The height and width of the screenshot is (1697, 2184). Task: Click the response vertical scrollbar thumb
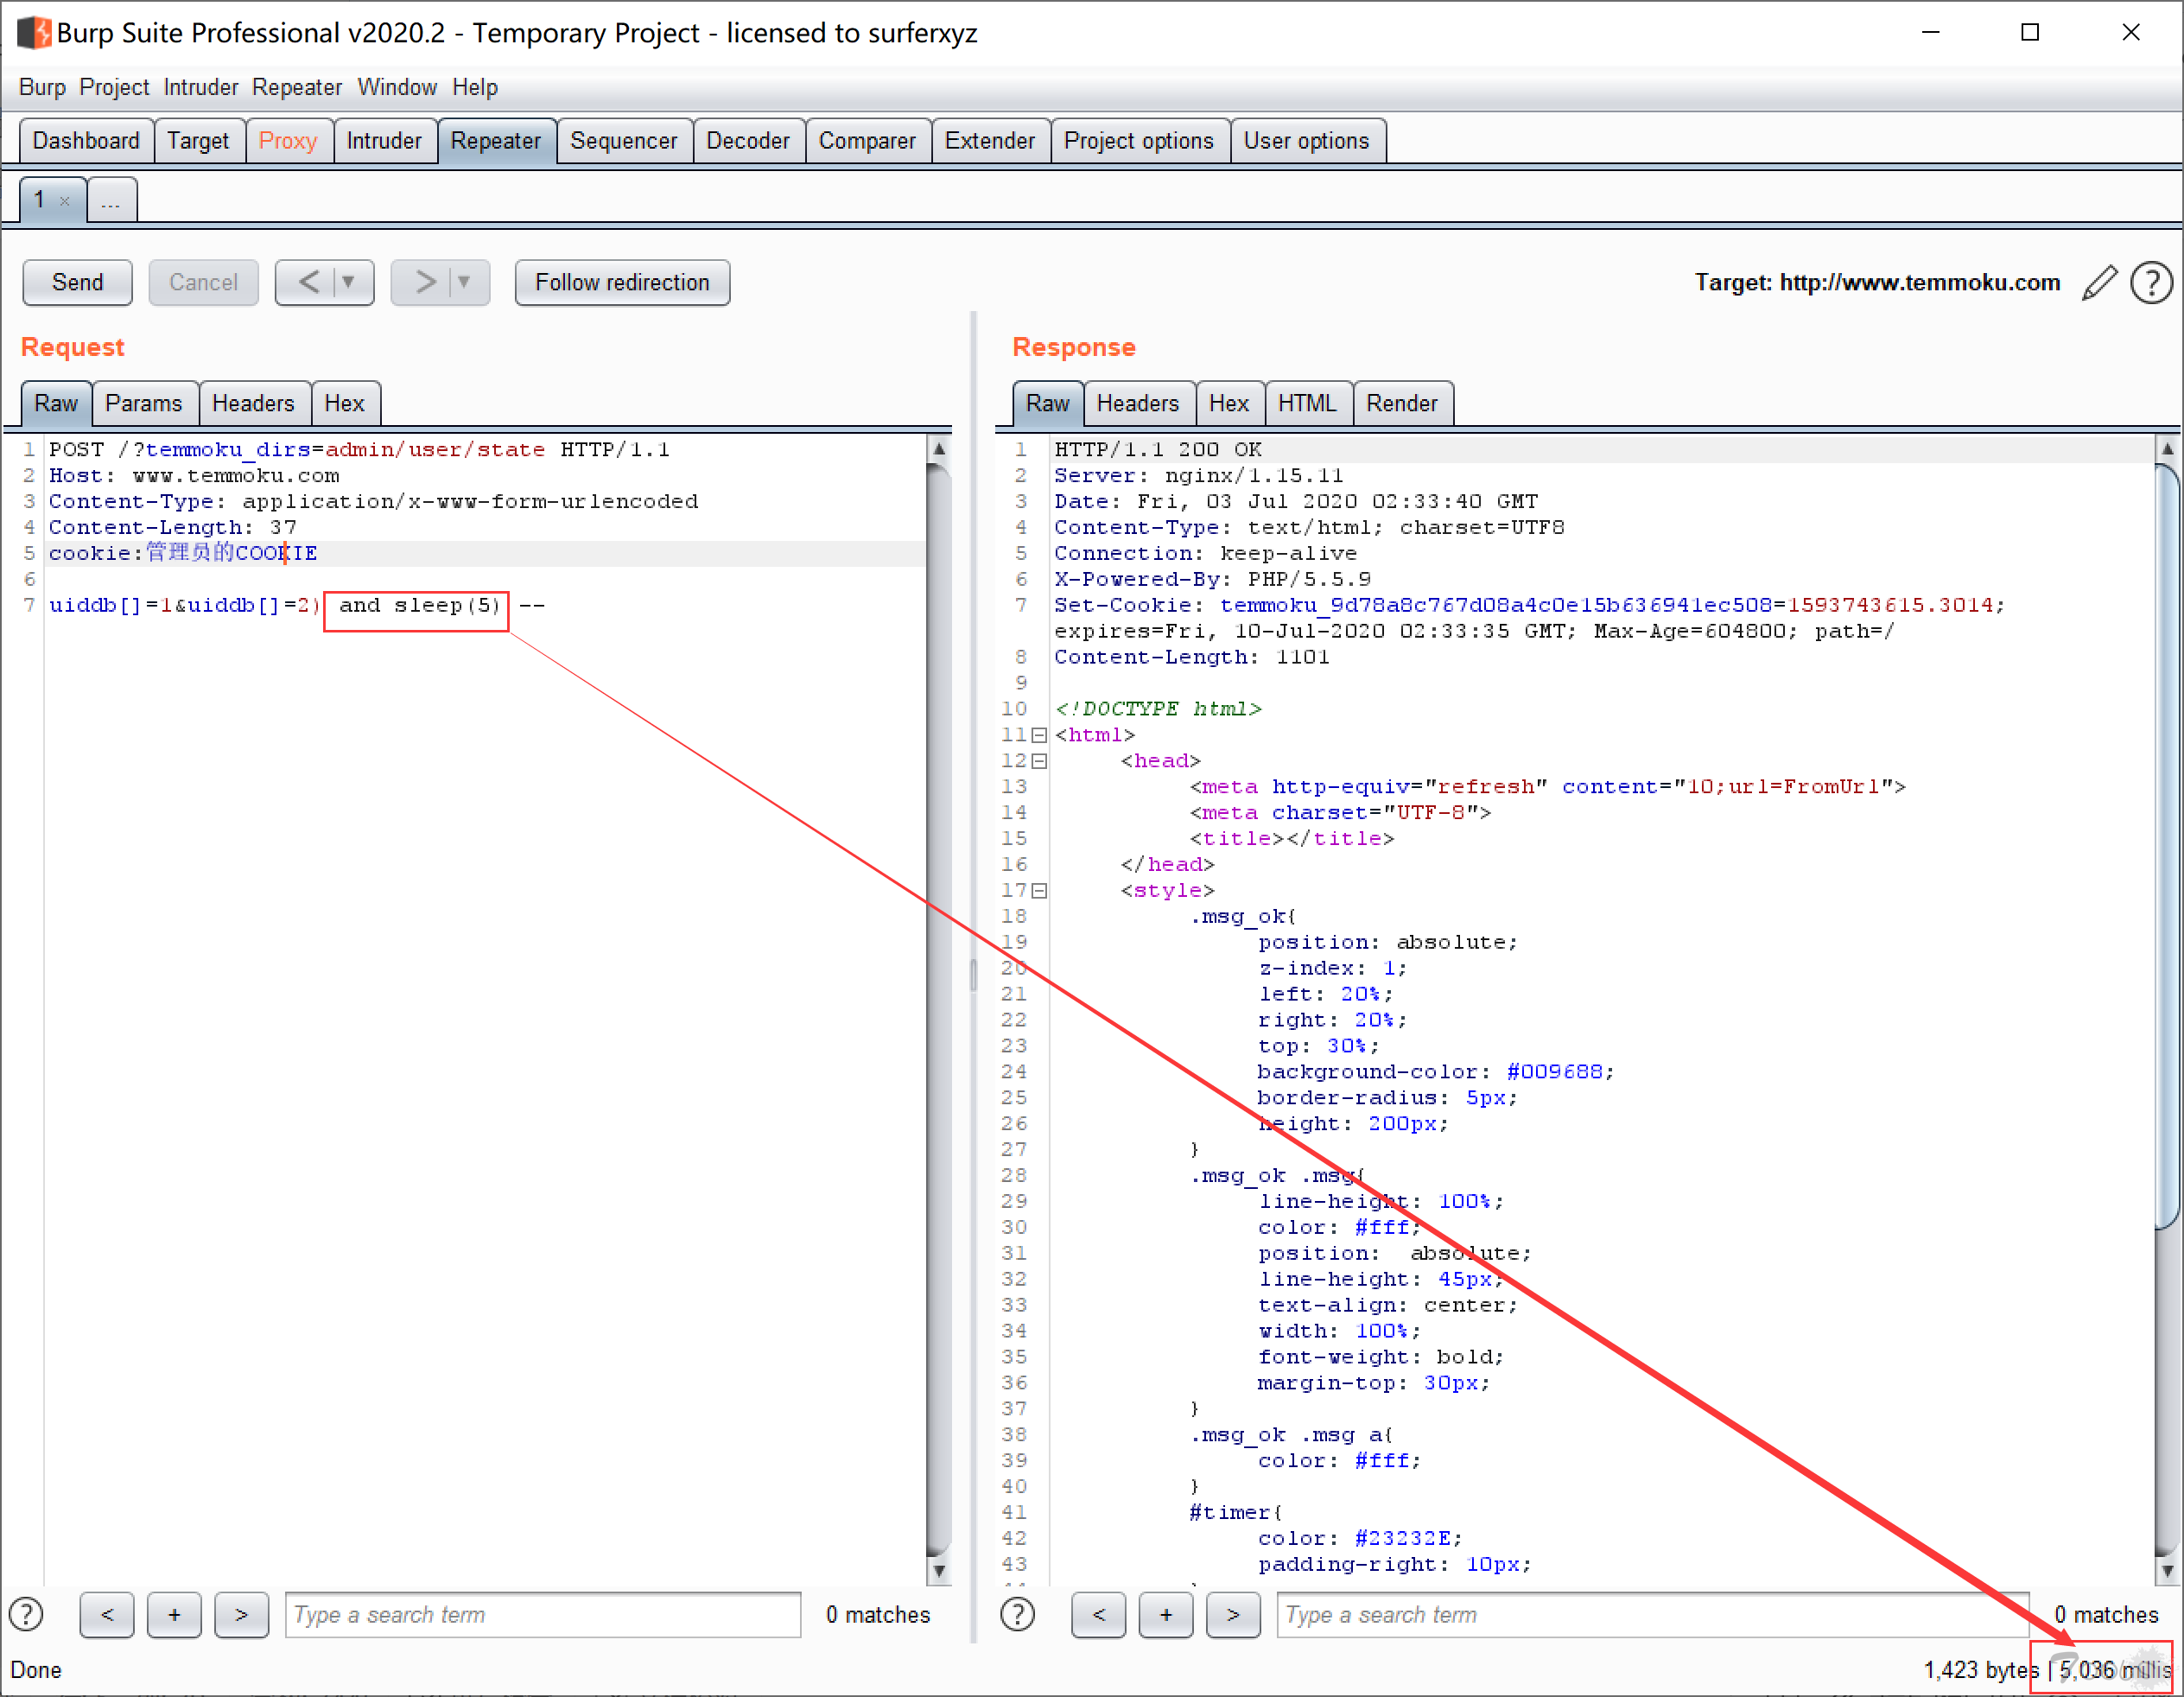(x=2167, y=846)
